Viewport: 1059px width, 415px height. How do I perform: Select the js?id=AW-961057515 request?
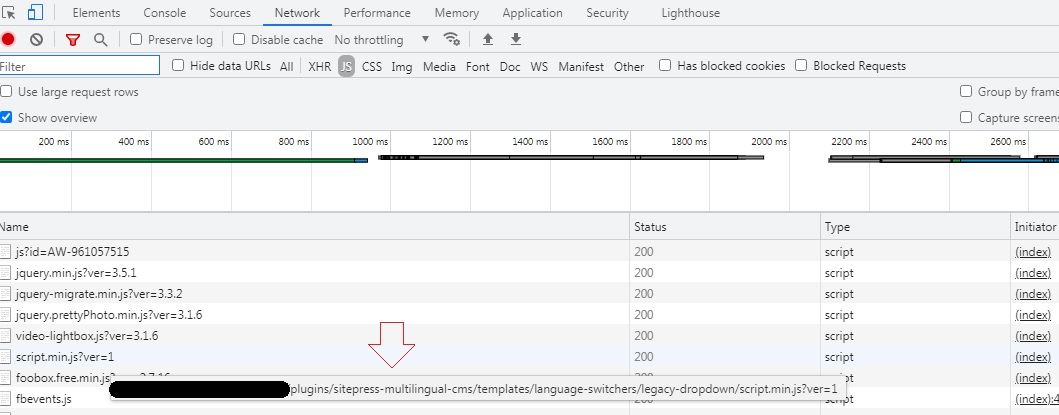click(72, 252)
